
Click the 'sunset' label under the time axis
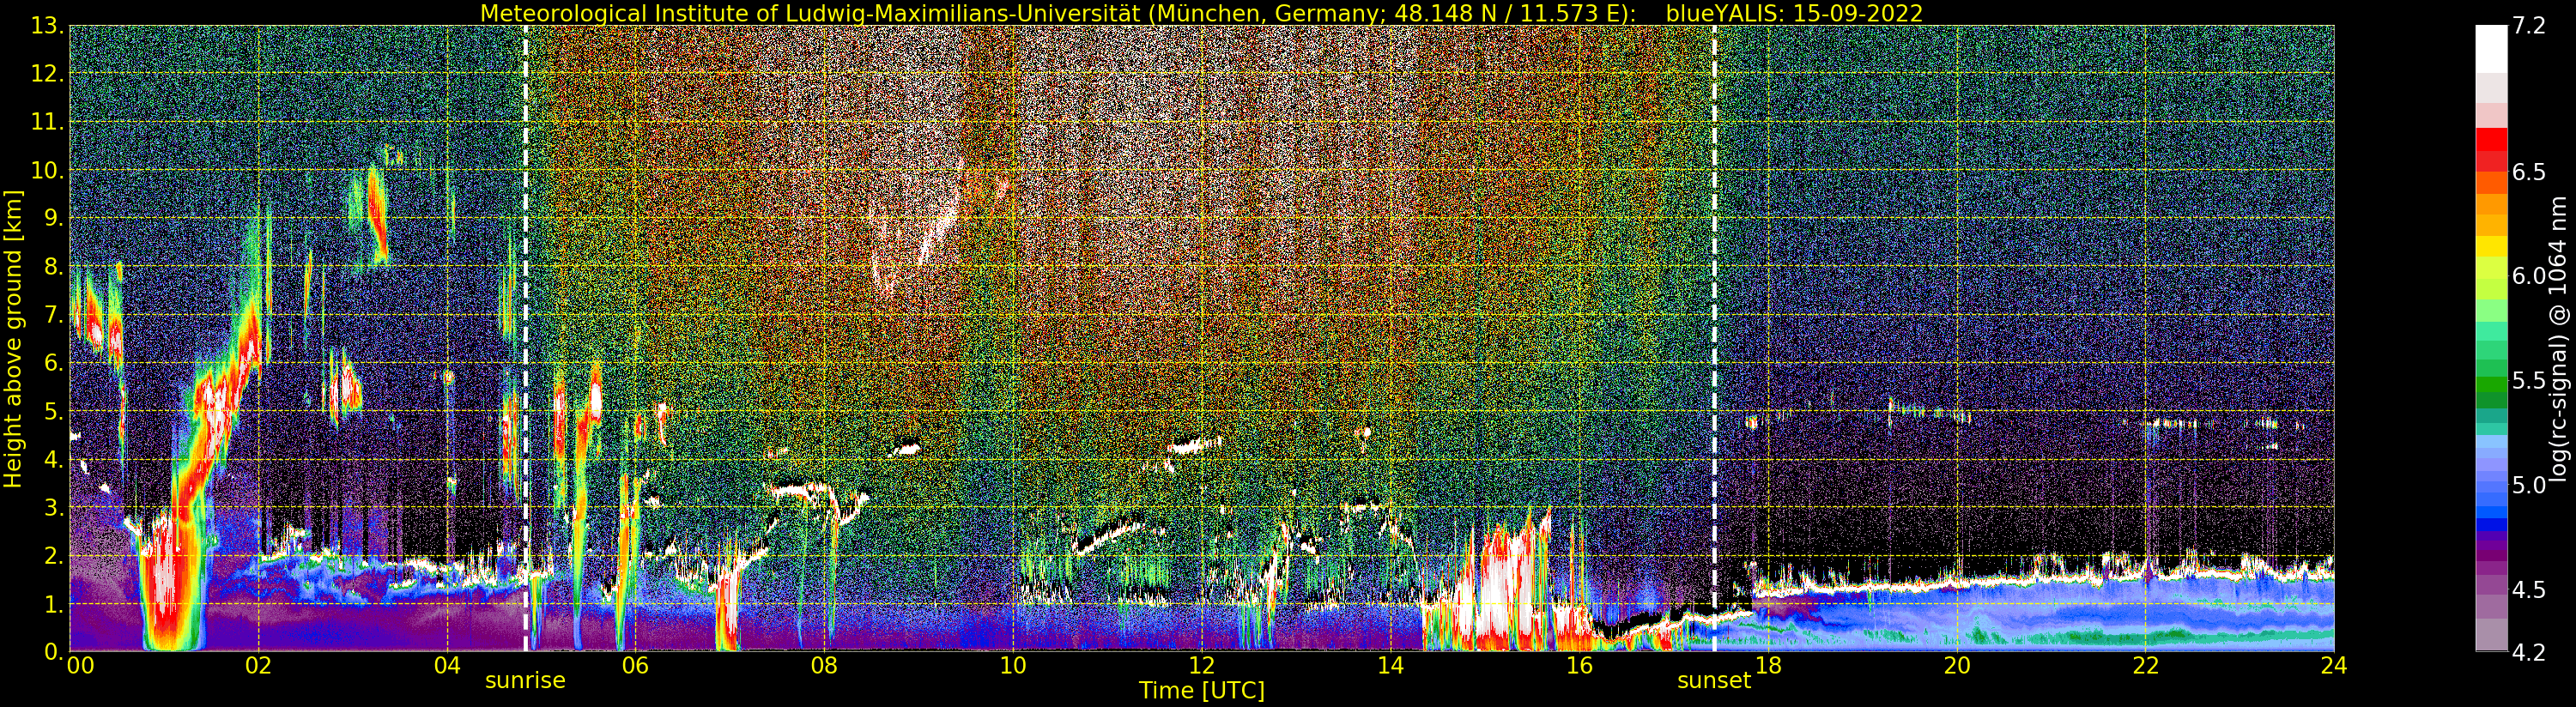tap(1714, 680)
